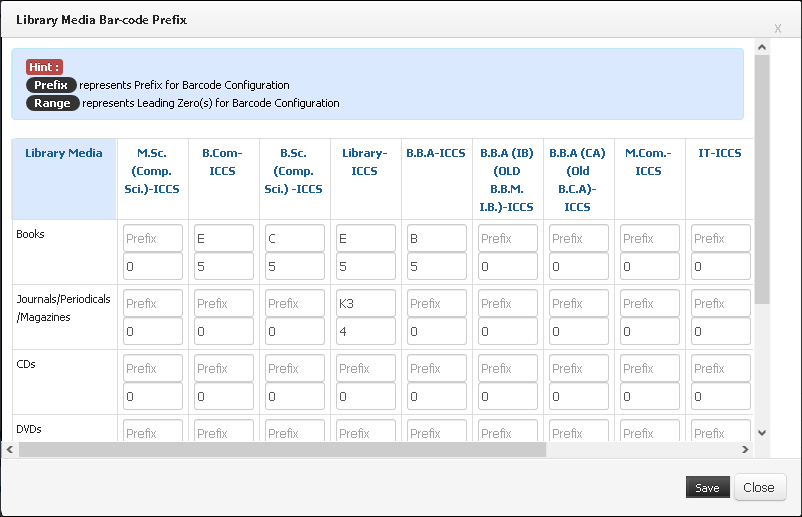This screenshot has width=802, height=517.
Task: Save the barcode prefix configuration
Action: pyautogui.click(x=707, y=487)
